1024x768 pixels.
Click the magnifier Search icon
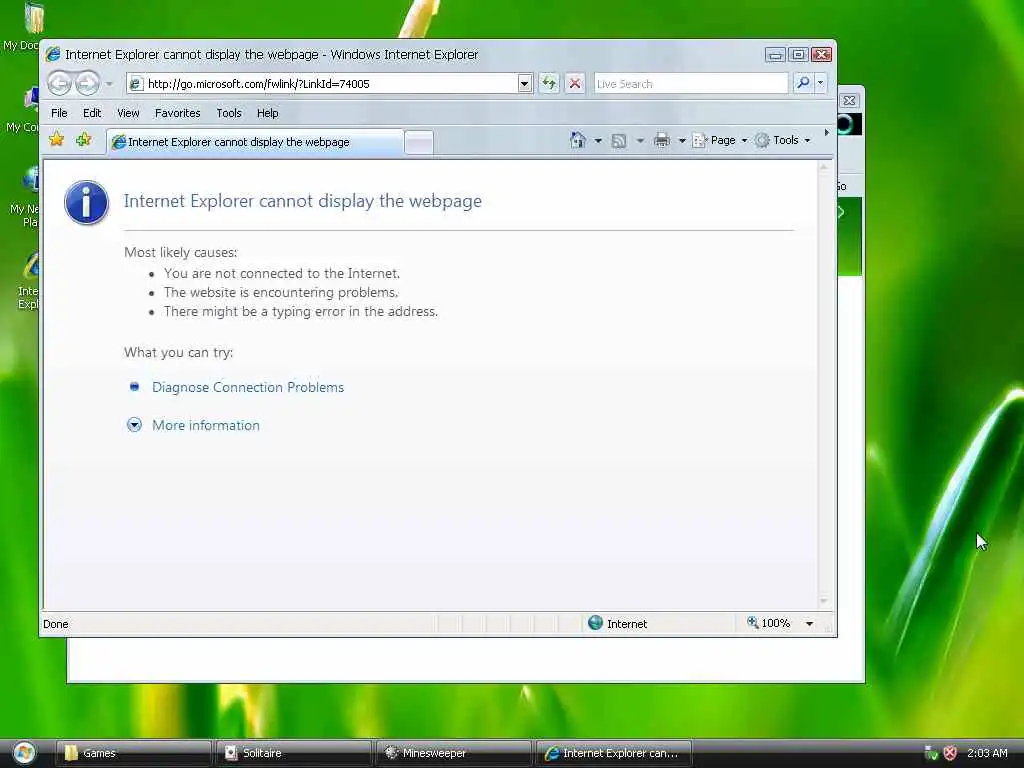click(803, 83)
